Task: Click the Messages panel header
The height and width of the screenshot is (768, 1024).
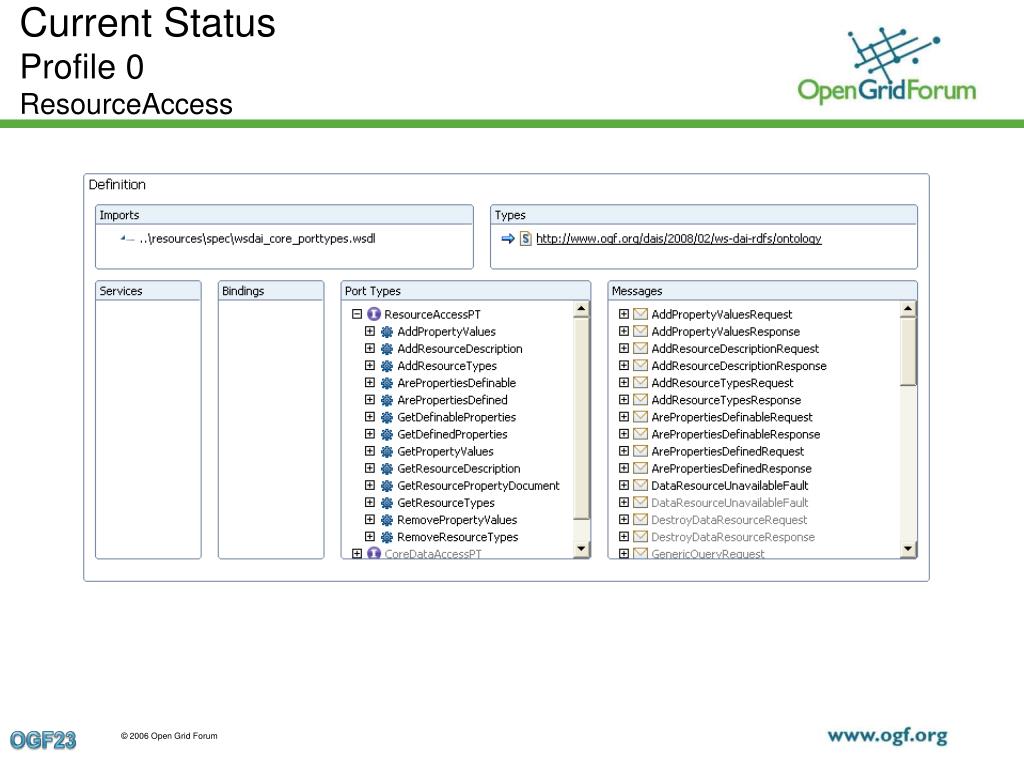Action: point(762,291)
